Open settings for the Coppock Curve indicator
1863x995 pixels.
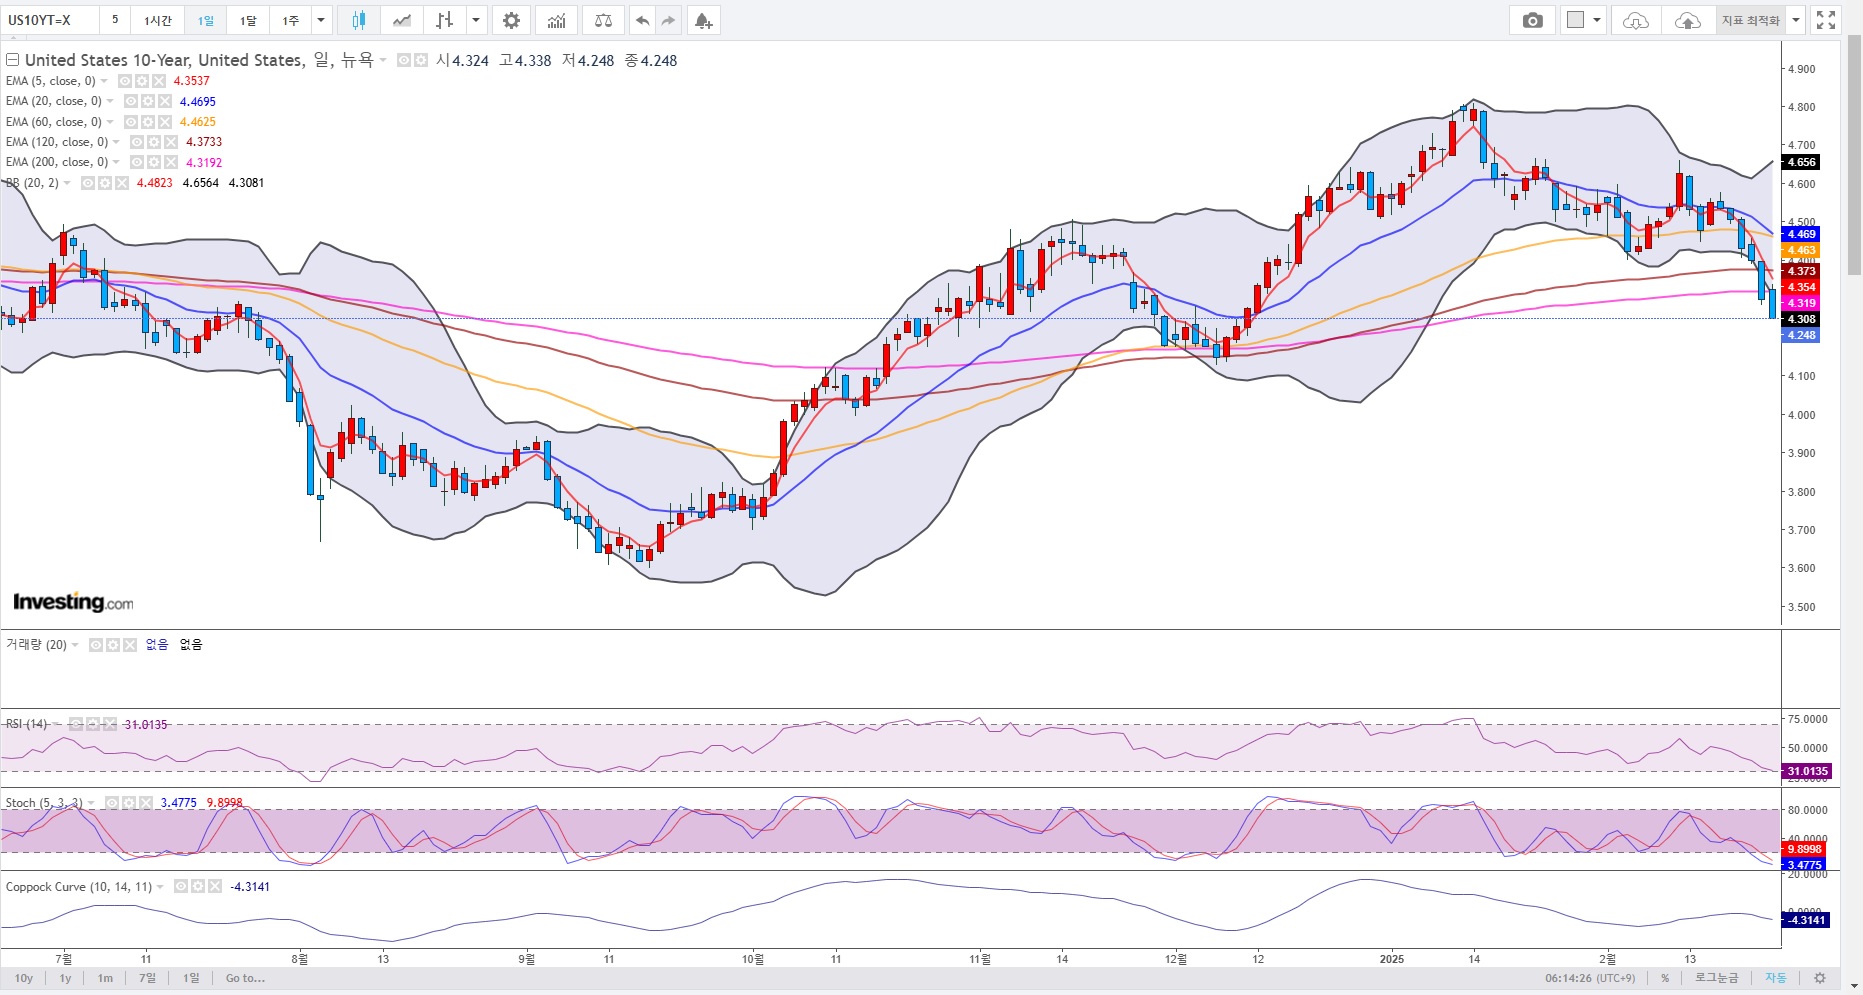[x=198, y=887]
